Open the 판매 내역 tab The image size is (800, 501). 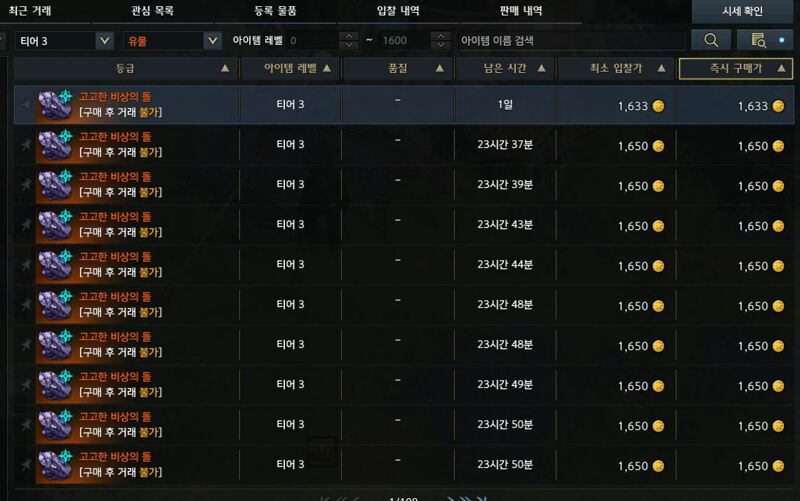pos(521,11)
